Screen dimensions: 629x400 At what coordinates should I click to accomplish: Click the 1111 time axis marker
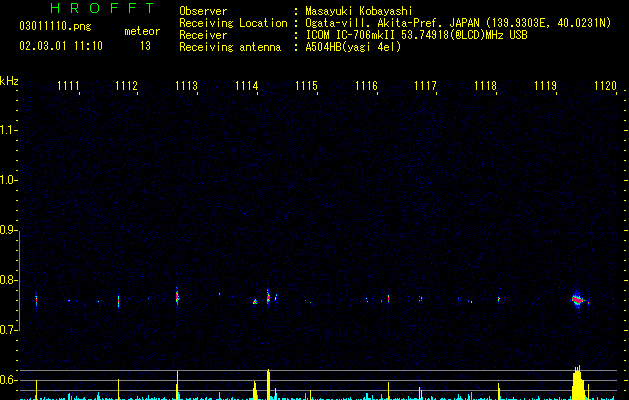point(68,86)
